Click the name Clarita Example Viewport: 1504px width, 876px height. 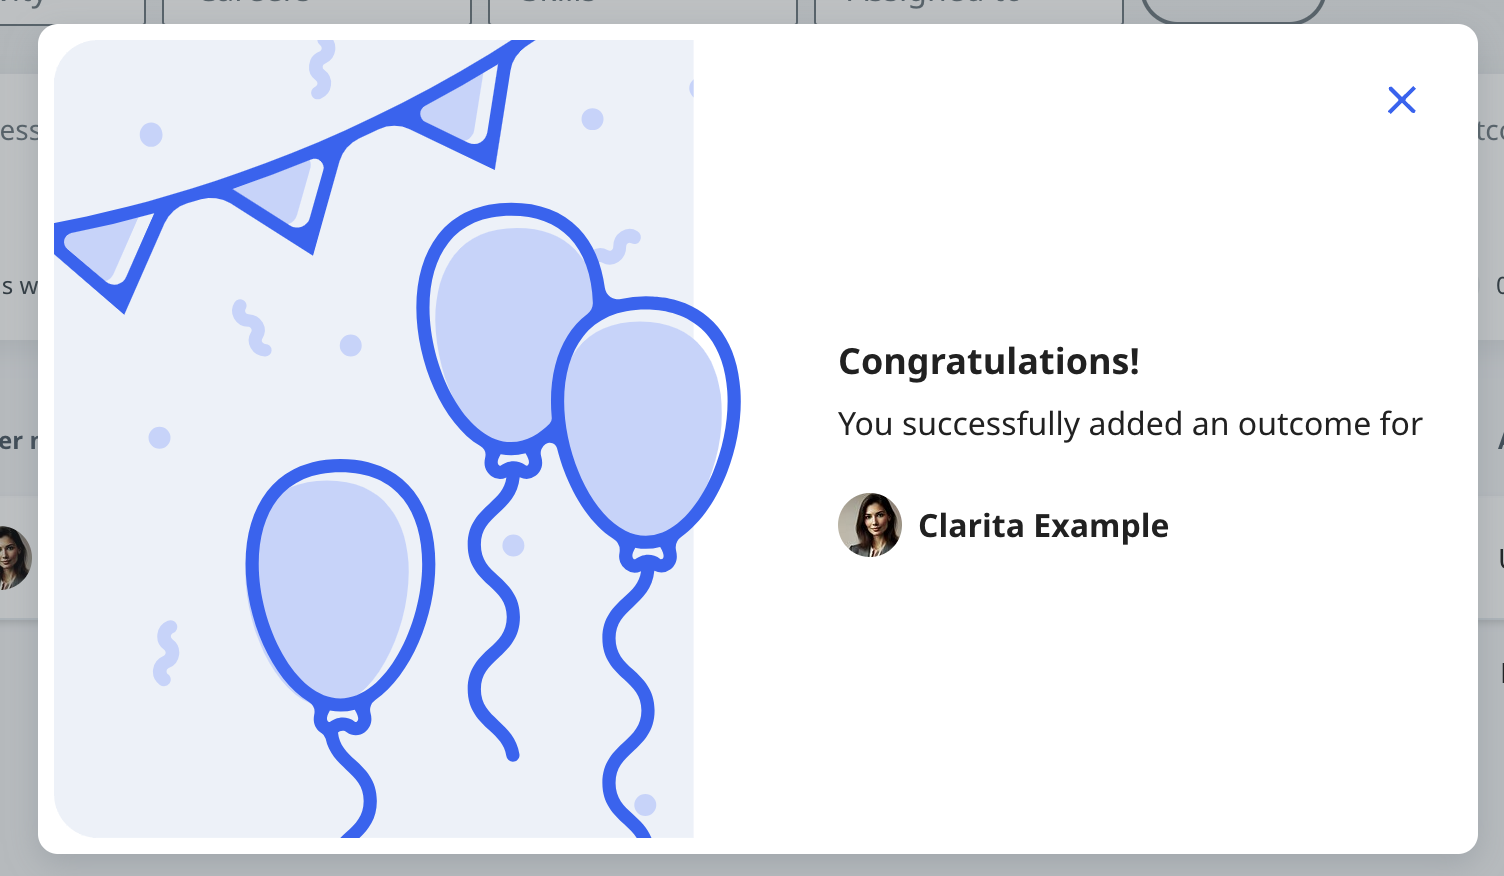click(1043, 526)
